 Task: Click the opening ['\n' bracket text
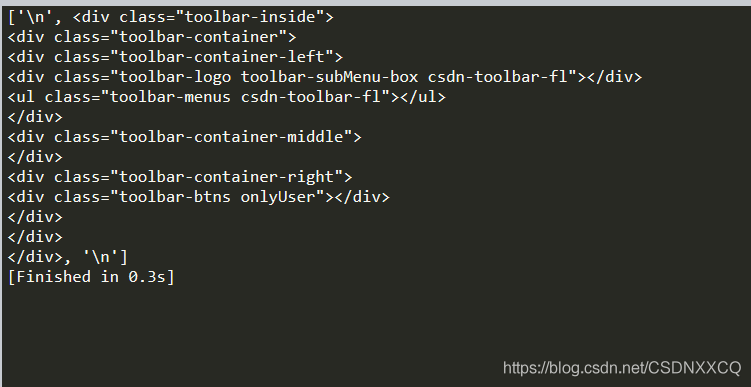(x=34, y=17)
